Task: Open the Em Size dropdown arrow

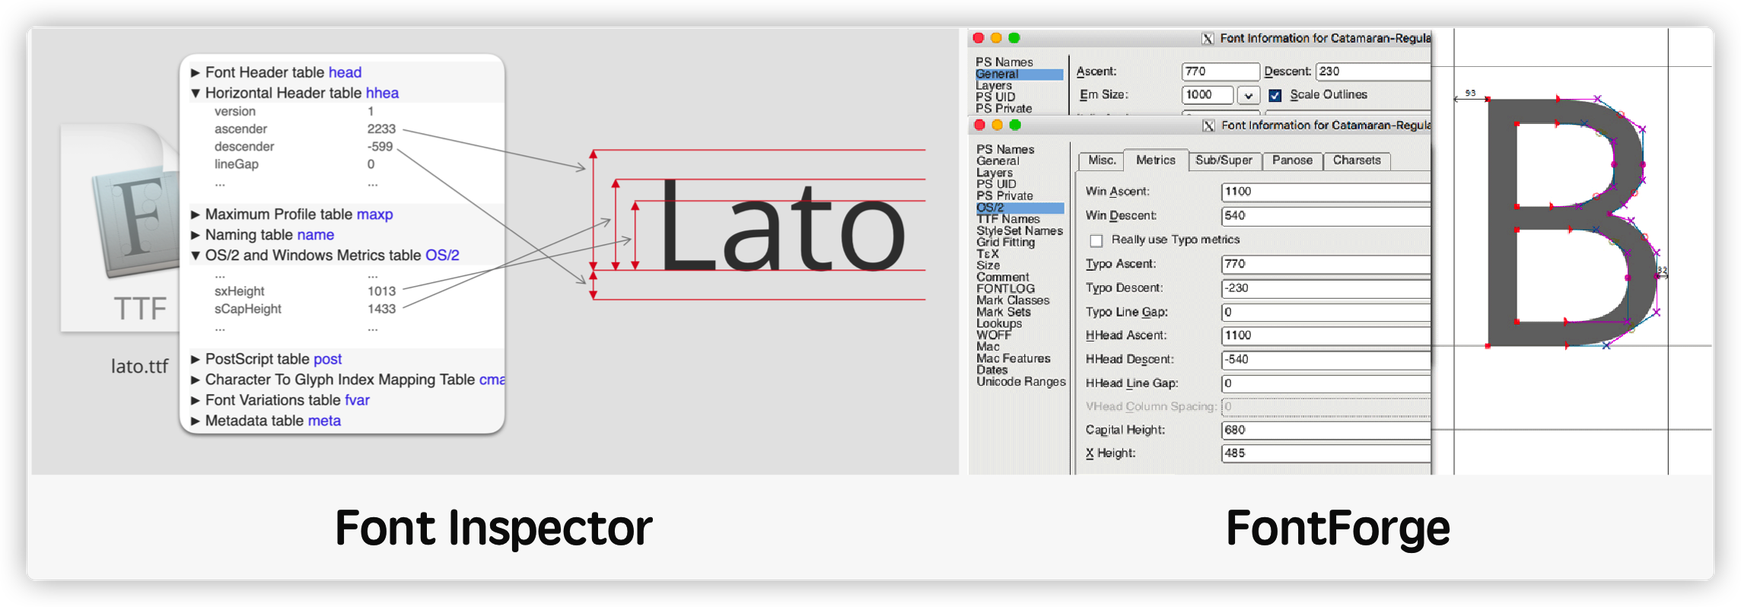Action: pyautogui.click(x=1247, y=95)
